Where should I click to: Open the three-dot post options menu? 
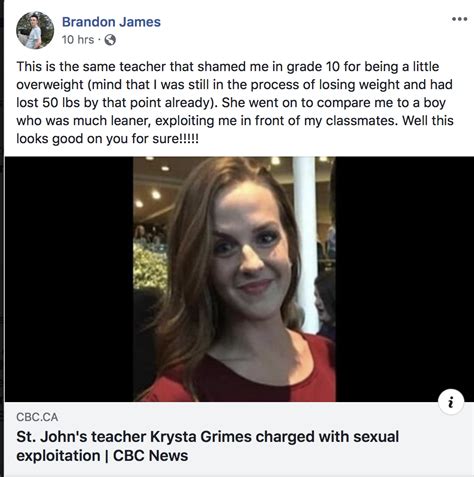(459, 19)
